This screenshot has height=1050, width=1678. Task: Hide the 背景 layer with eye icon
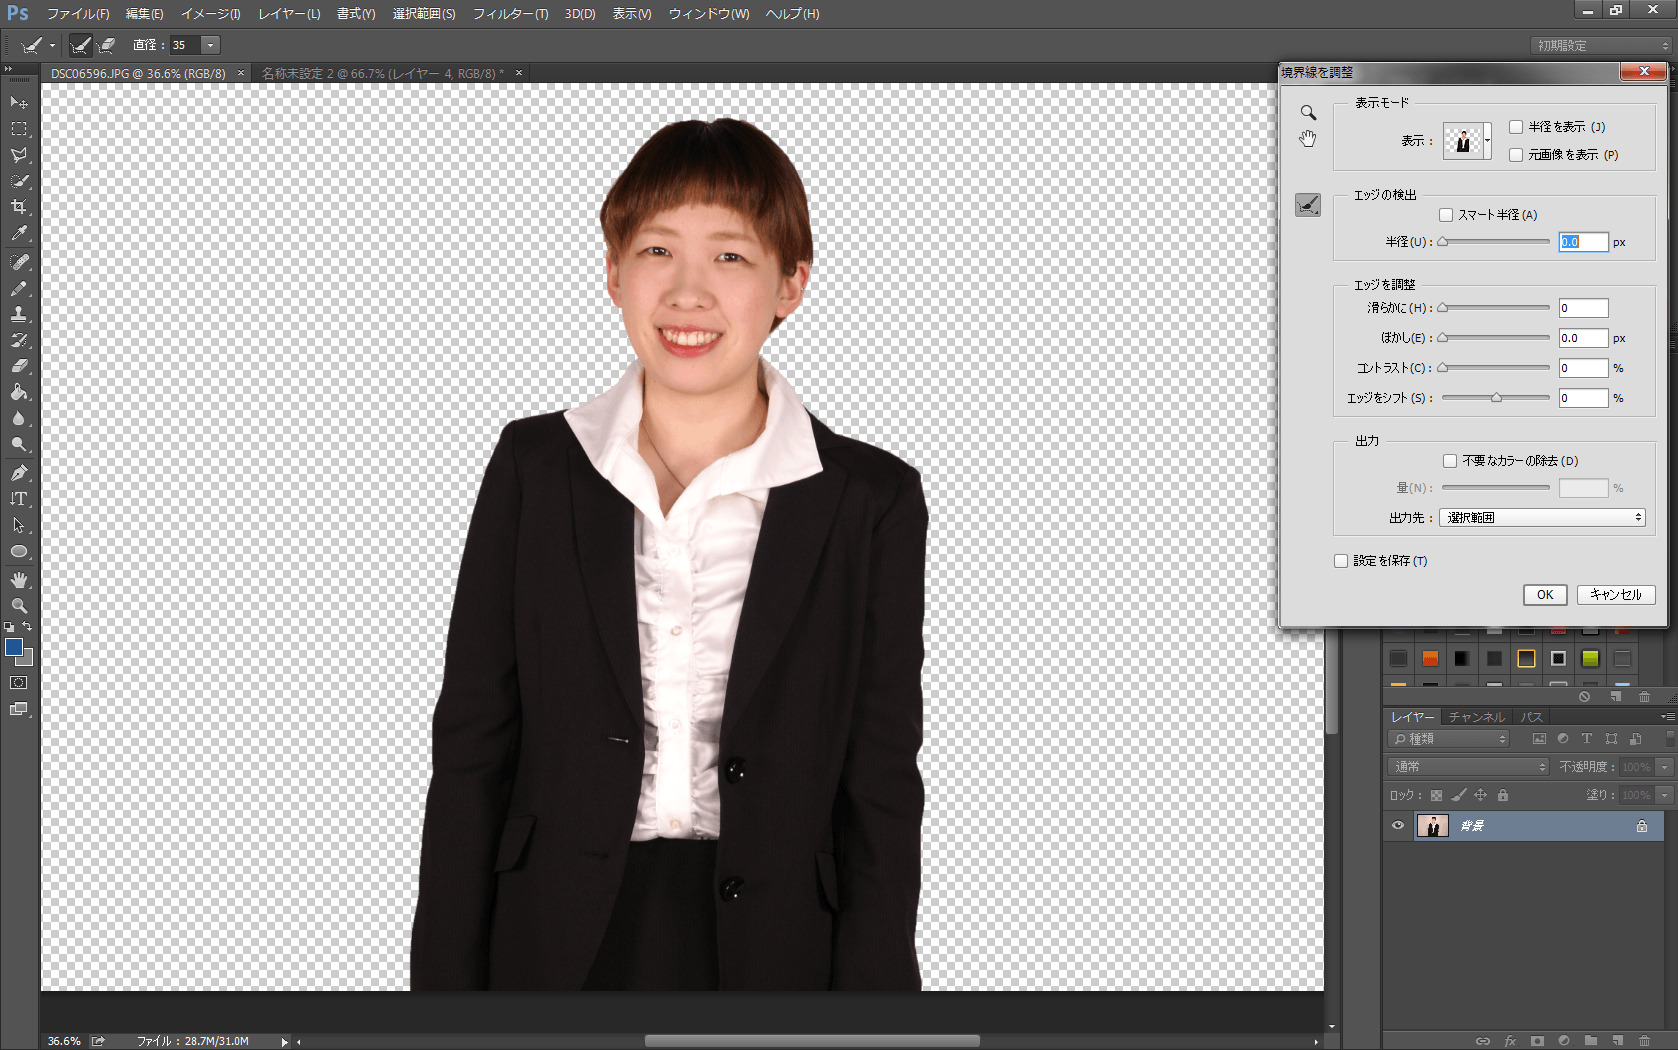1398,826
